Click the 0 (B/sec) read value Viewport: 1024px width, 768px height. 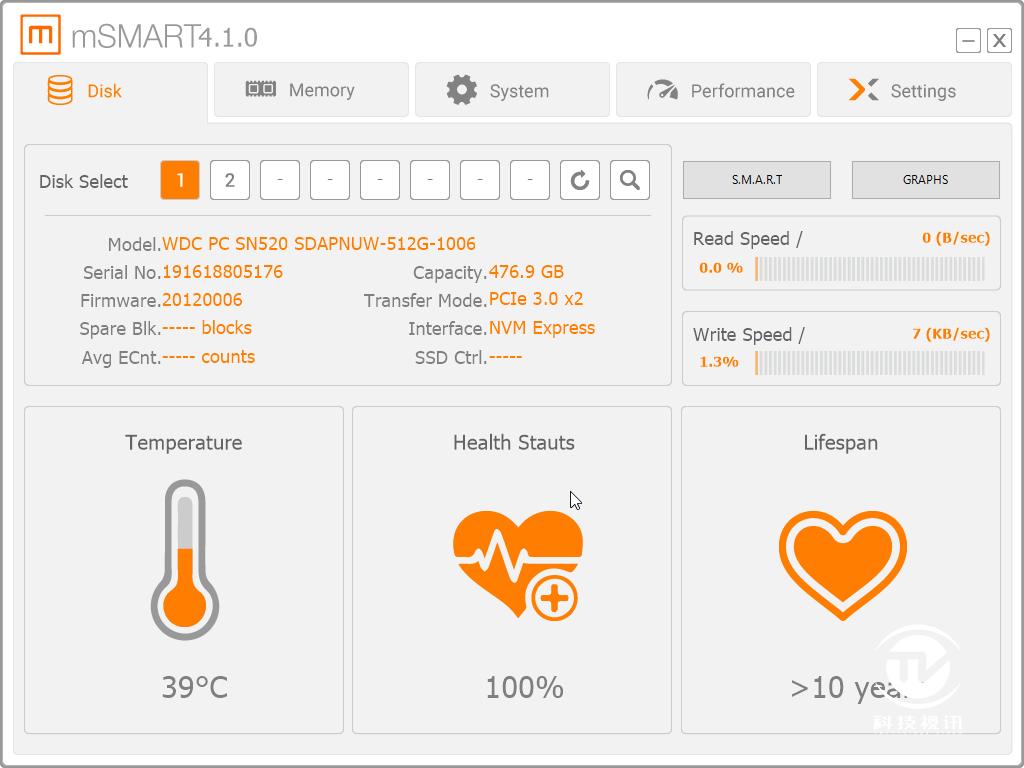coord(956,238)
